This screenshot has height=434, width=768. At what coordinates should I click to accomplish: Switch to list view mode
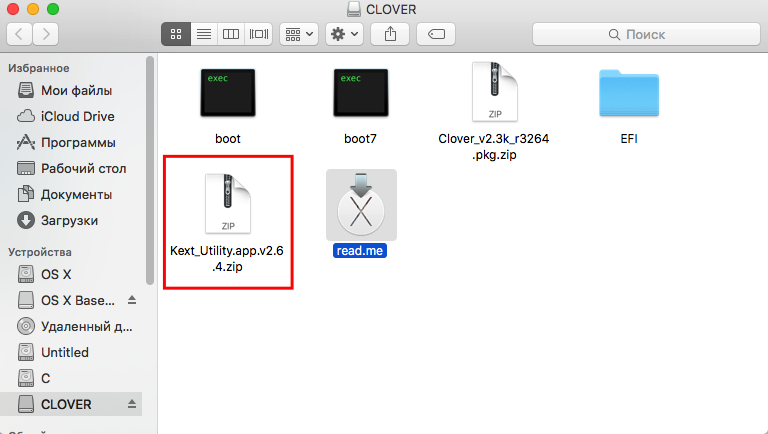[204, 34]
